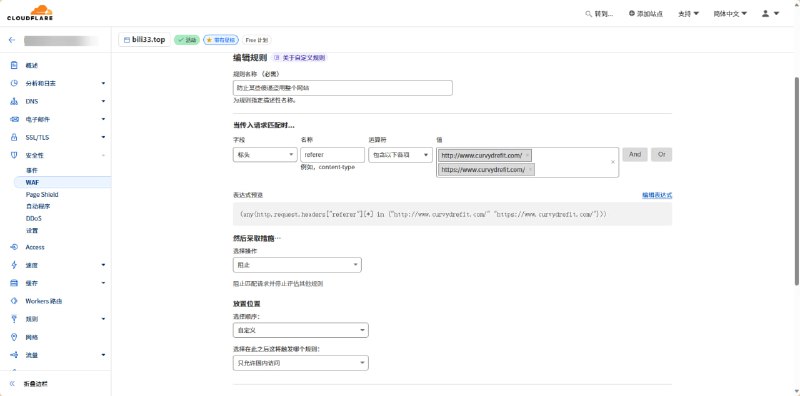800x396 pixels.
Task: Click the bili33.top domain button
Action: [144, 40]
